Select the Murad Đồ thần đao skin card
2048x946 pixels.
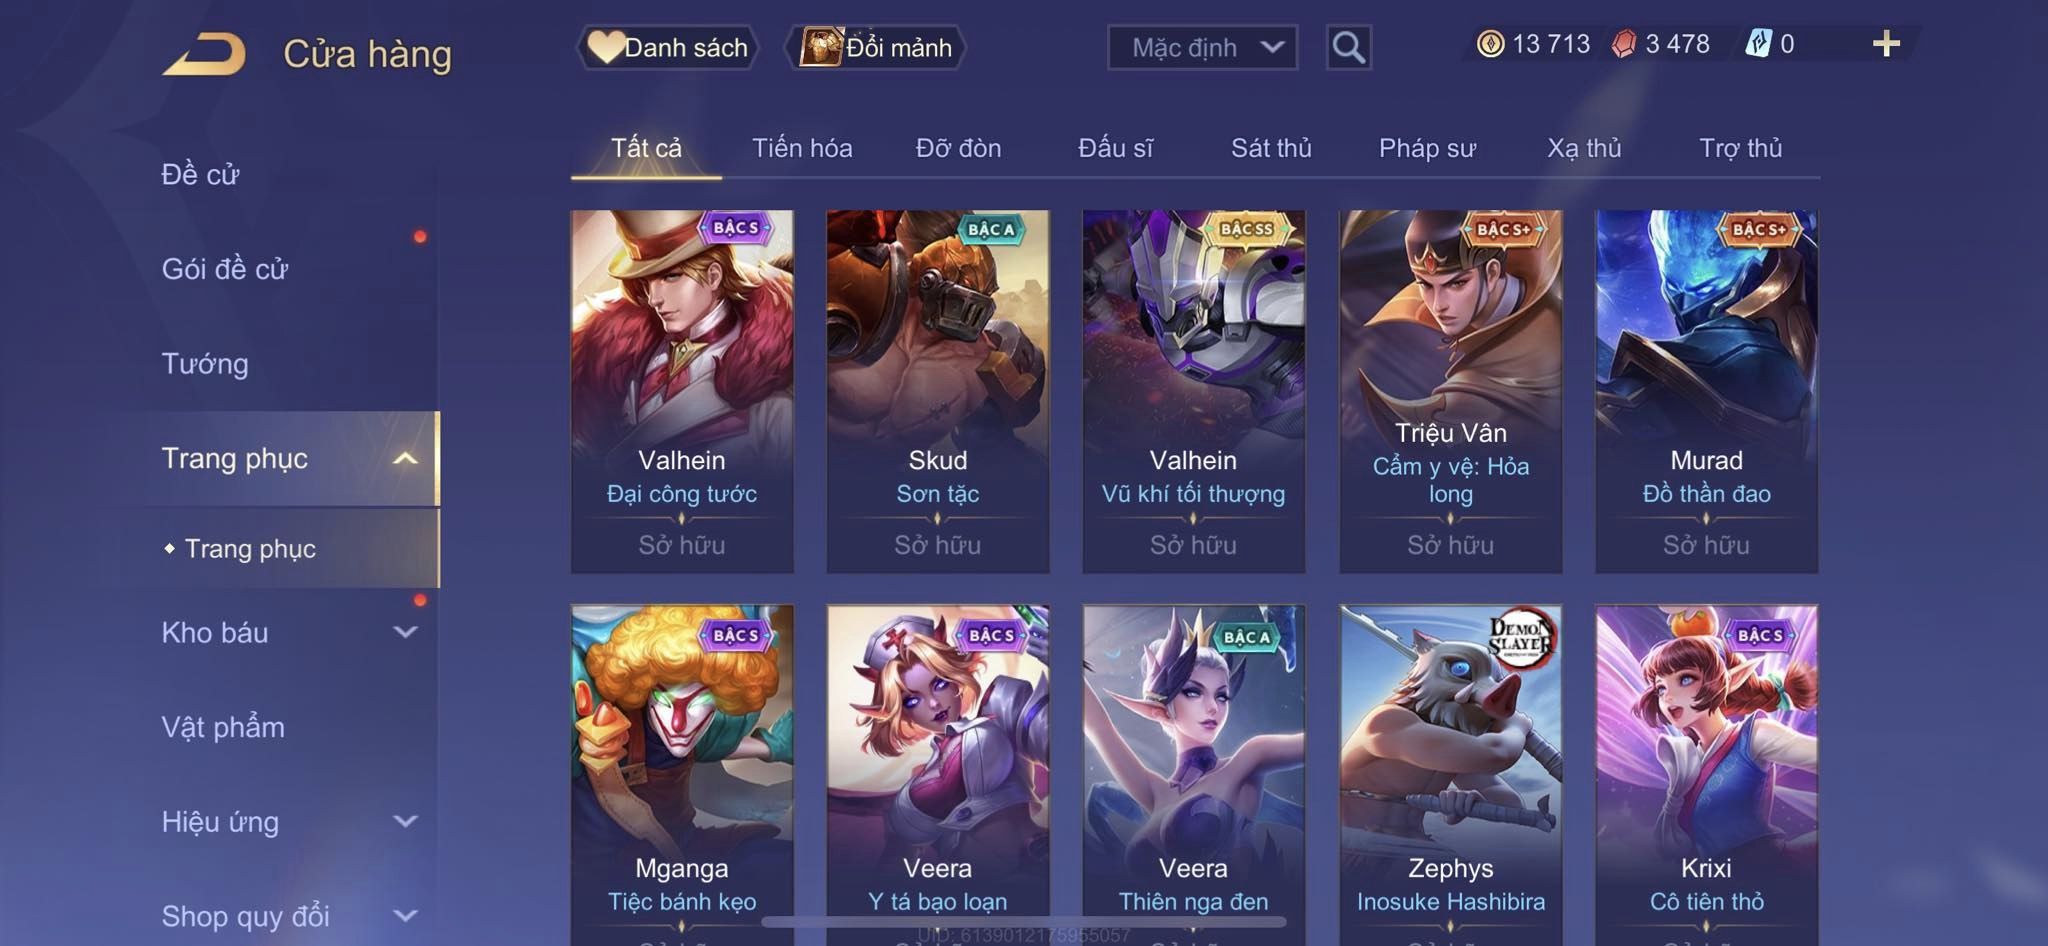[x=1706, y=391]
